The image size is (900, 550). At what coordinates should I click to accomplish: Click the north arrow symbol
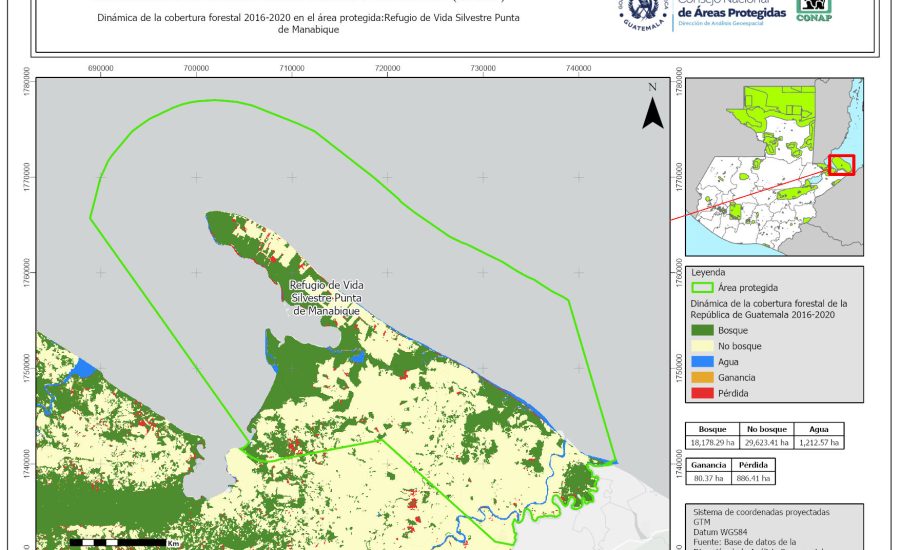click(x=652, y=108)
